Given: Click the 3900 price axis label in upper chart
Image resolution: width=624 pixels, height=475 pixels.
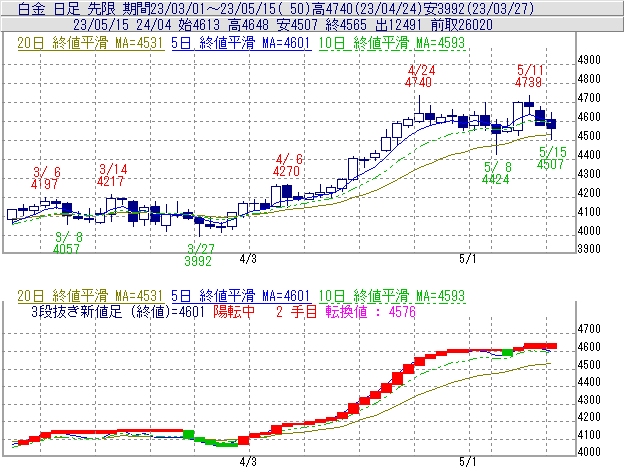Looking at the screenshot, I should (589, 249).
